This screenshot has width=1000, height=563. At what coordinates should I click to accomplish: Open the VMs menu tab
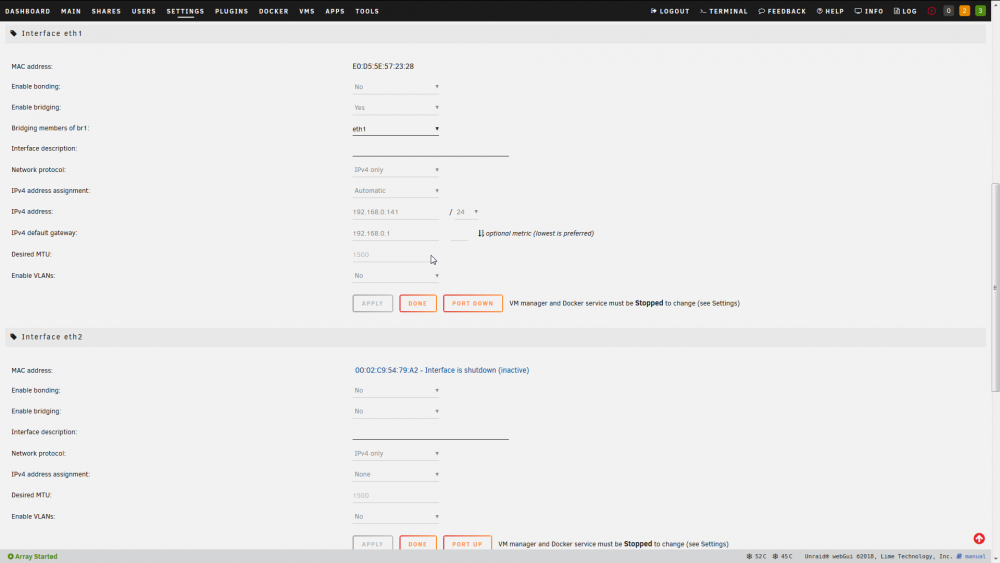tap(307, 11)
